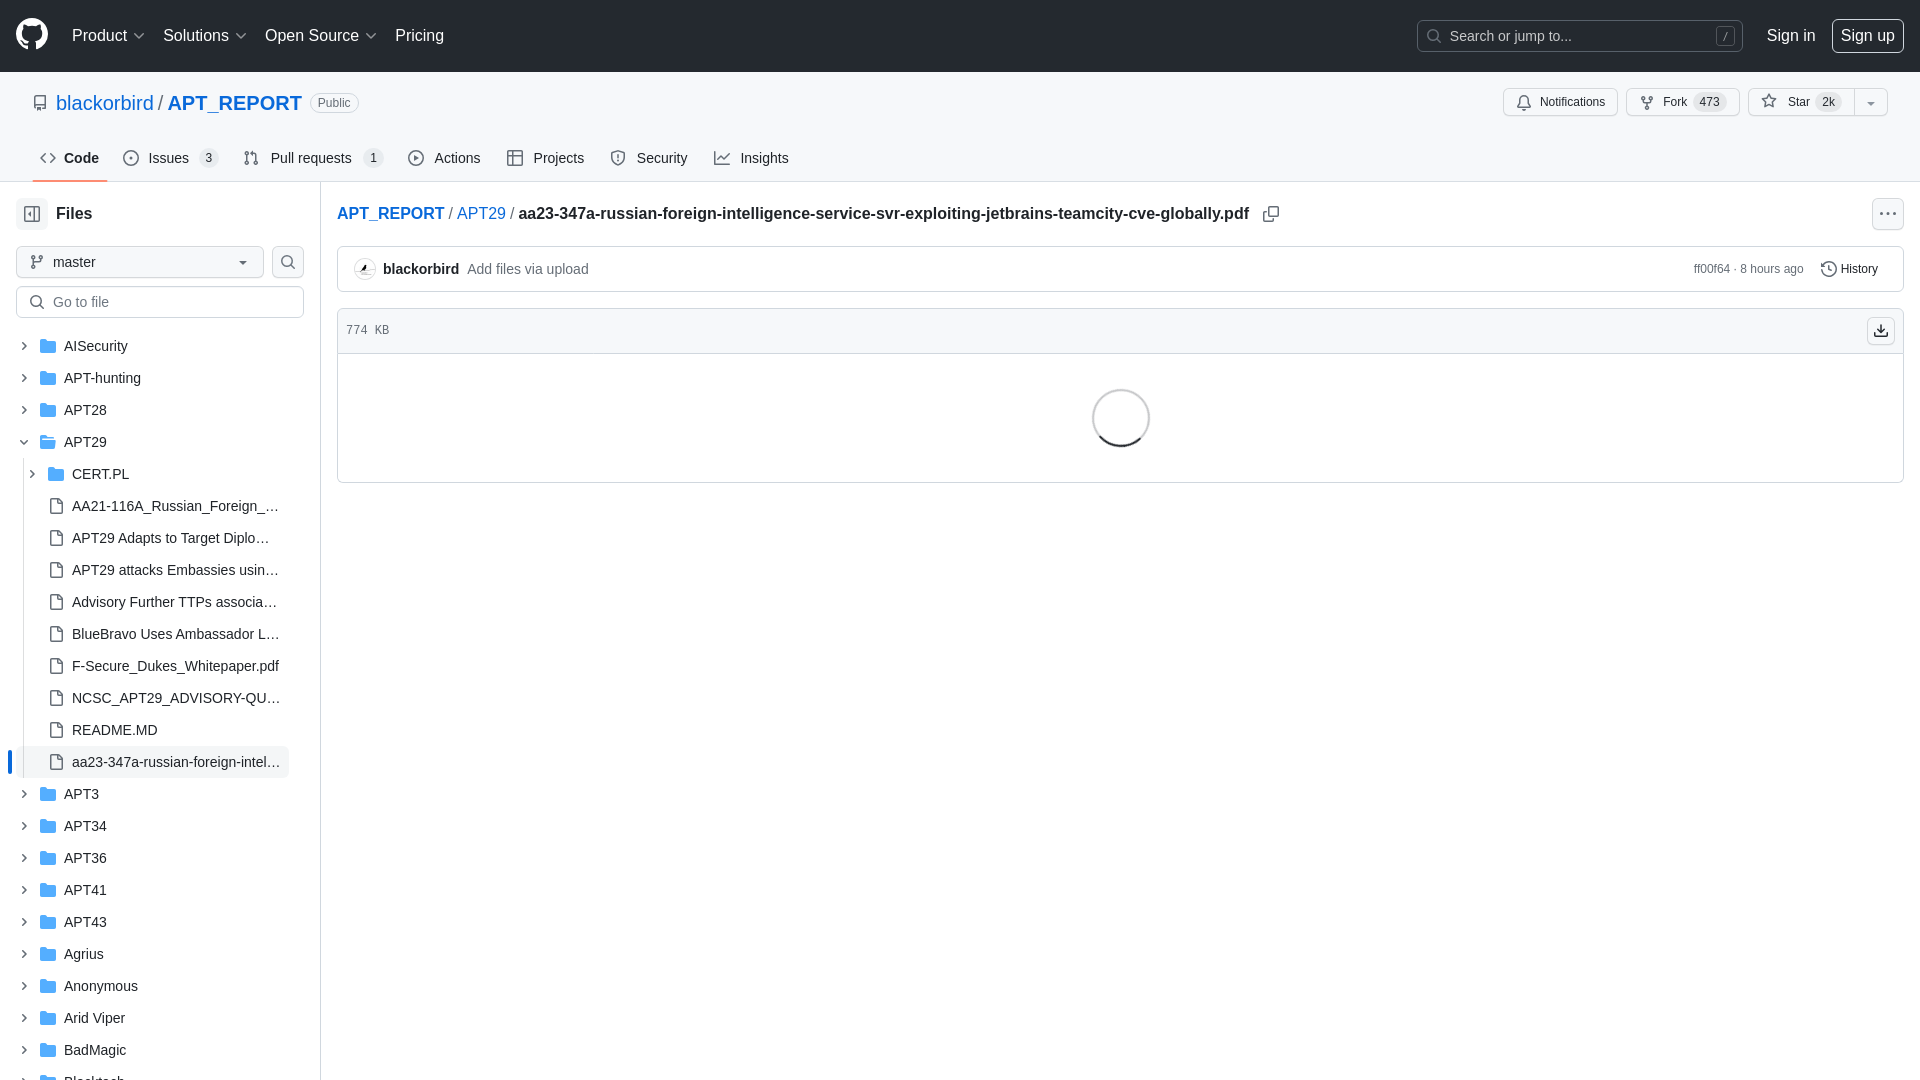Screen dimensions: 1920x1080
Task: Open F-Secure_Dukes_Whitepaper.pdf file
Action: click(175, 666)
